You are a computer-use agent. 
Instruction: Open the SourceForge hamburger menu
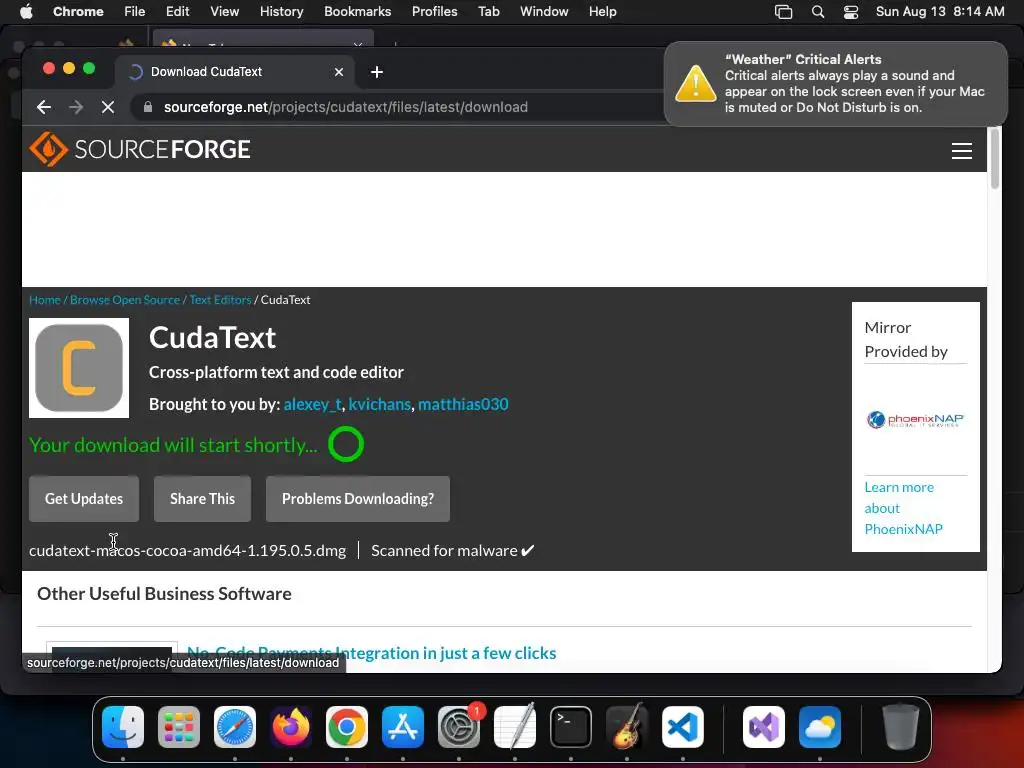961,151
